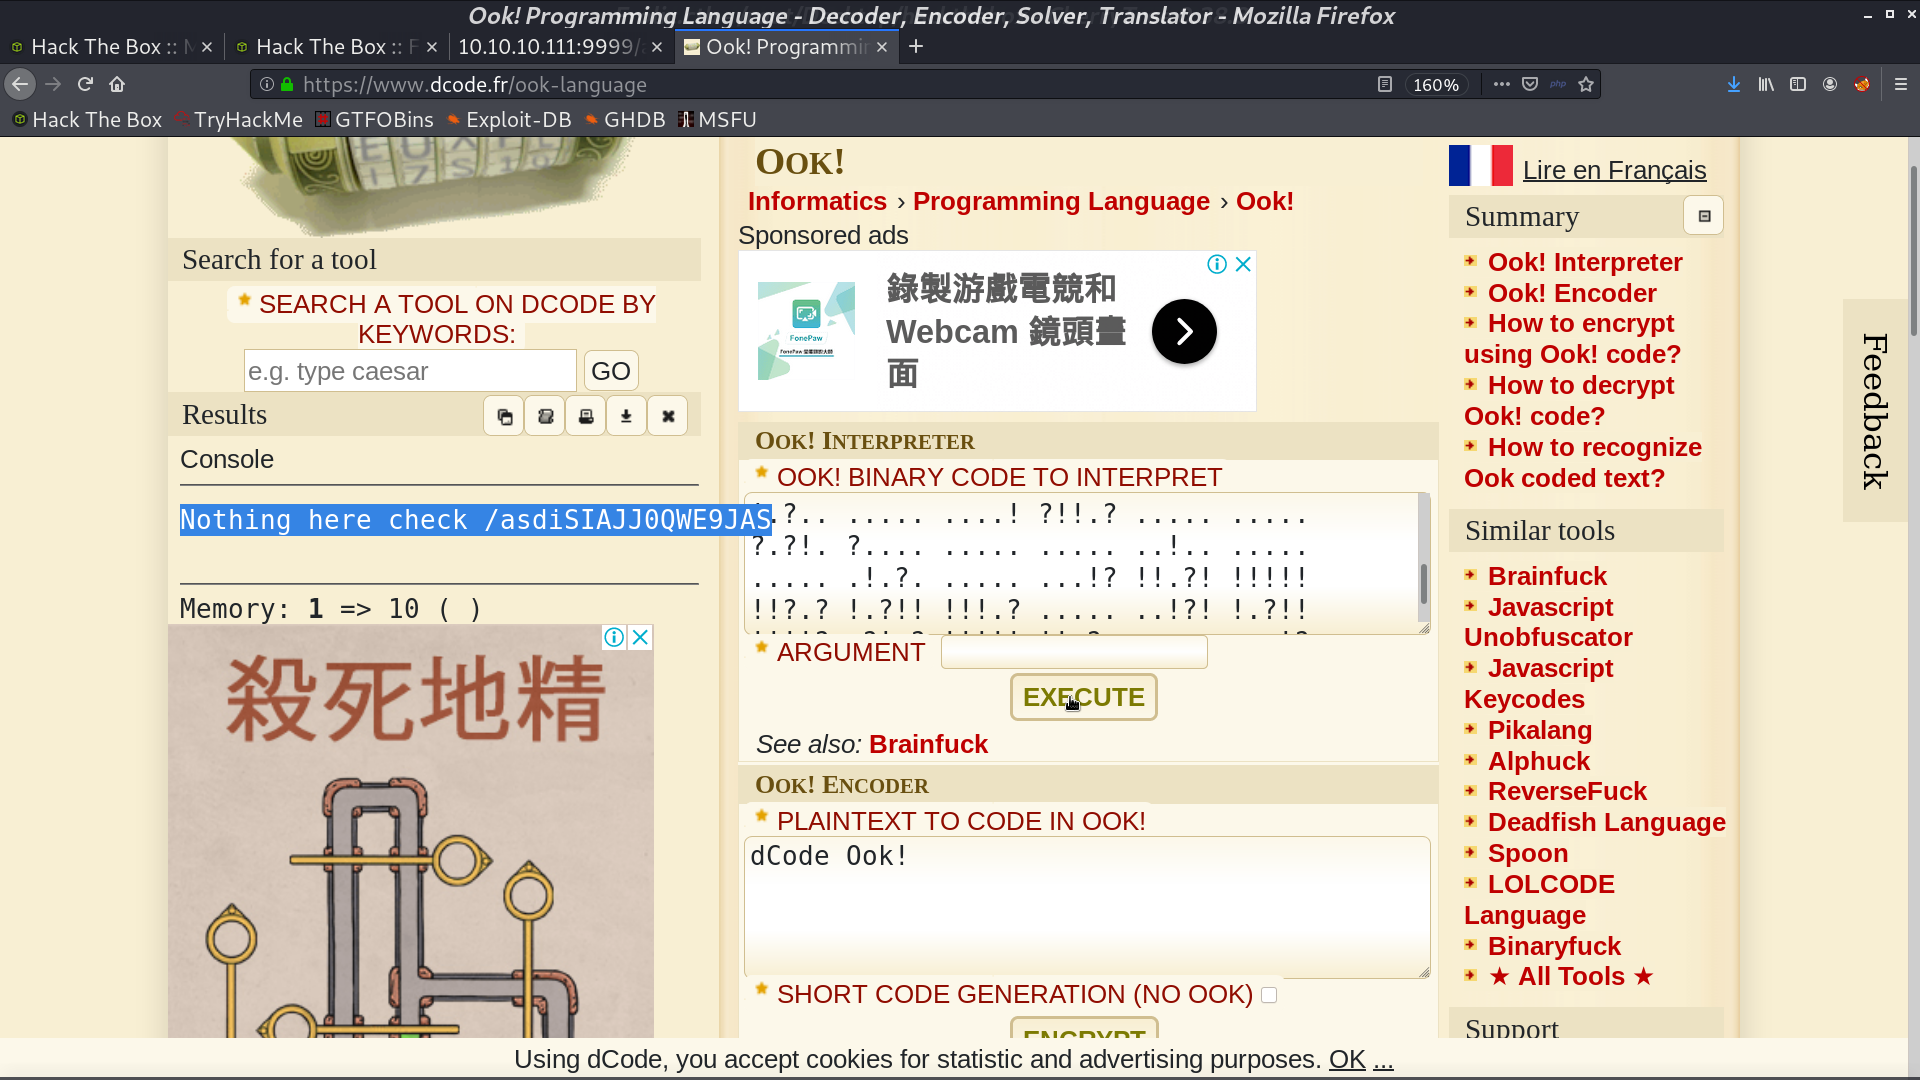This screenshot has width=1920, height=1080.
Task: Reset the 160% zoom level
Action: 1436,85
